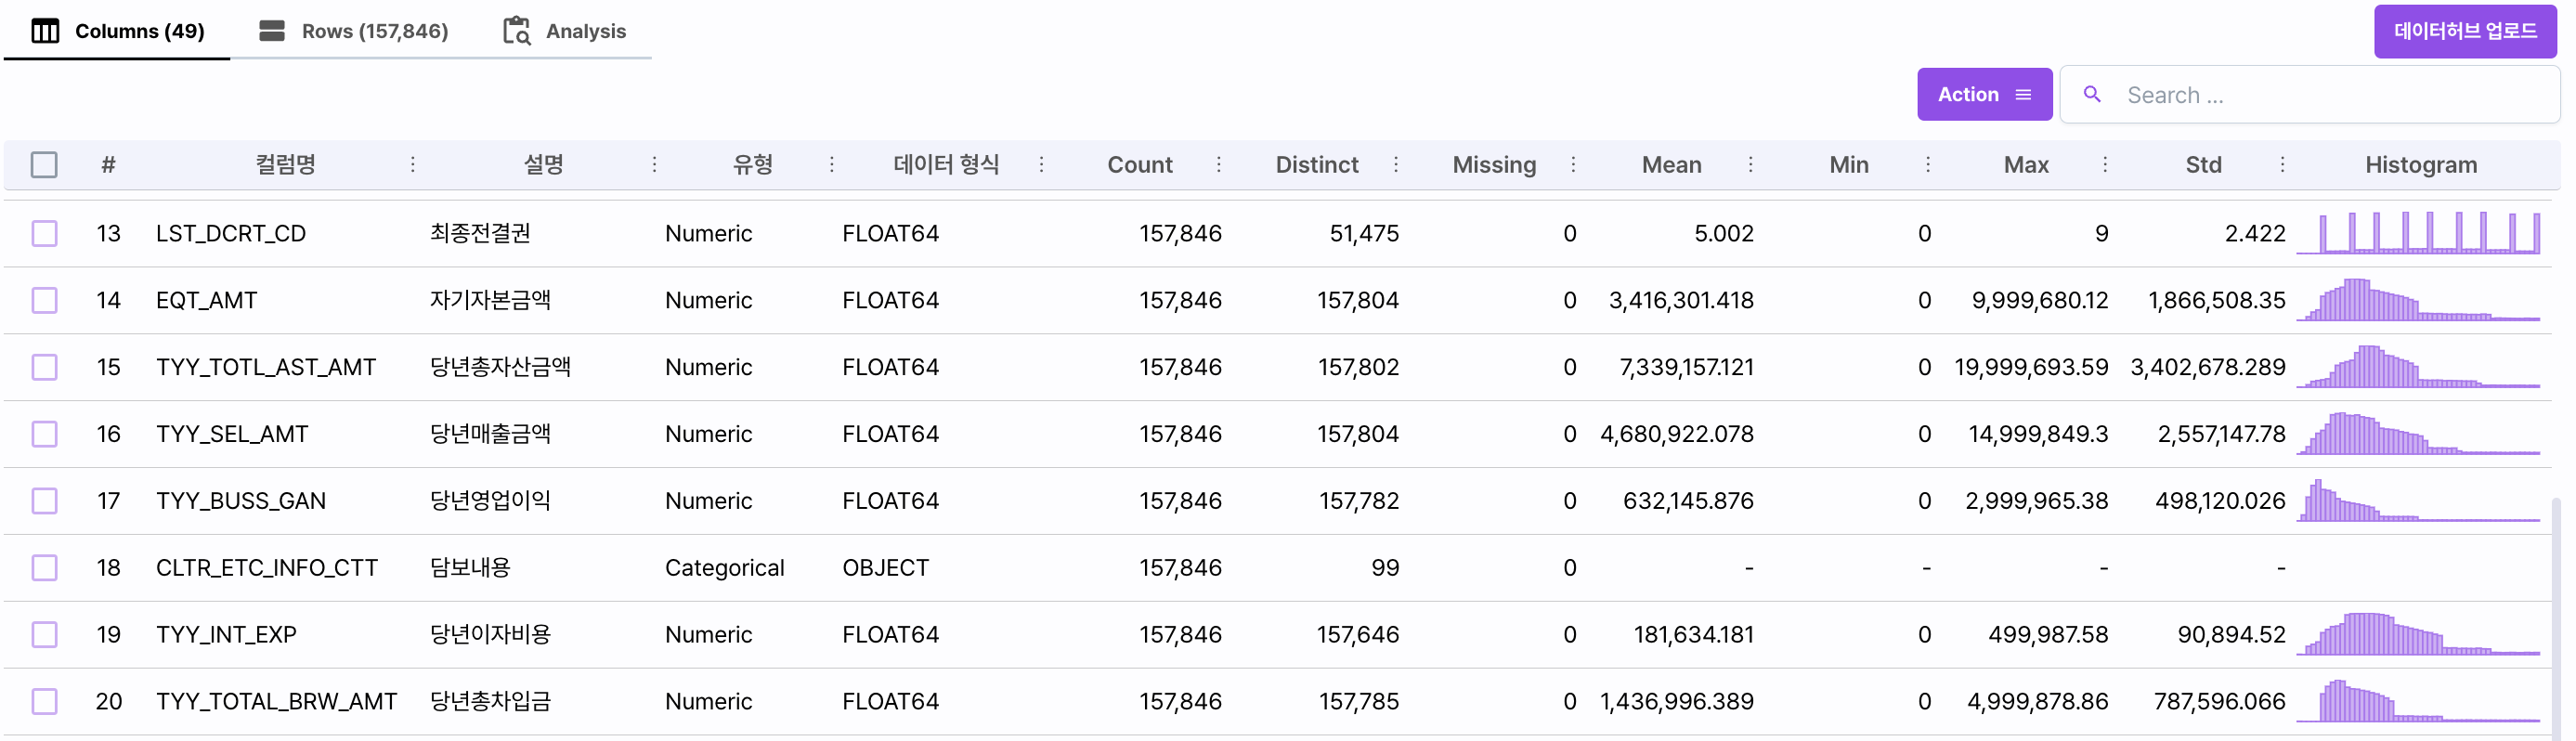2576x741 pixels.
Task: Click the TYY_BUSS_GAN histogram thumbnail
Action: [2418, 501]
